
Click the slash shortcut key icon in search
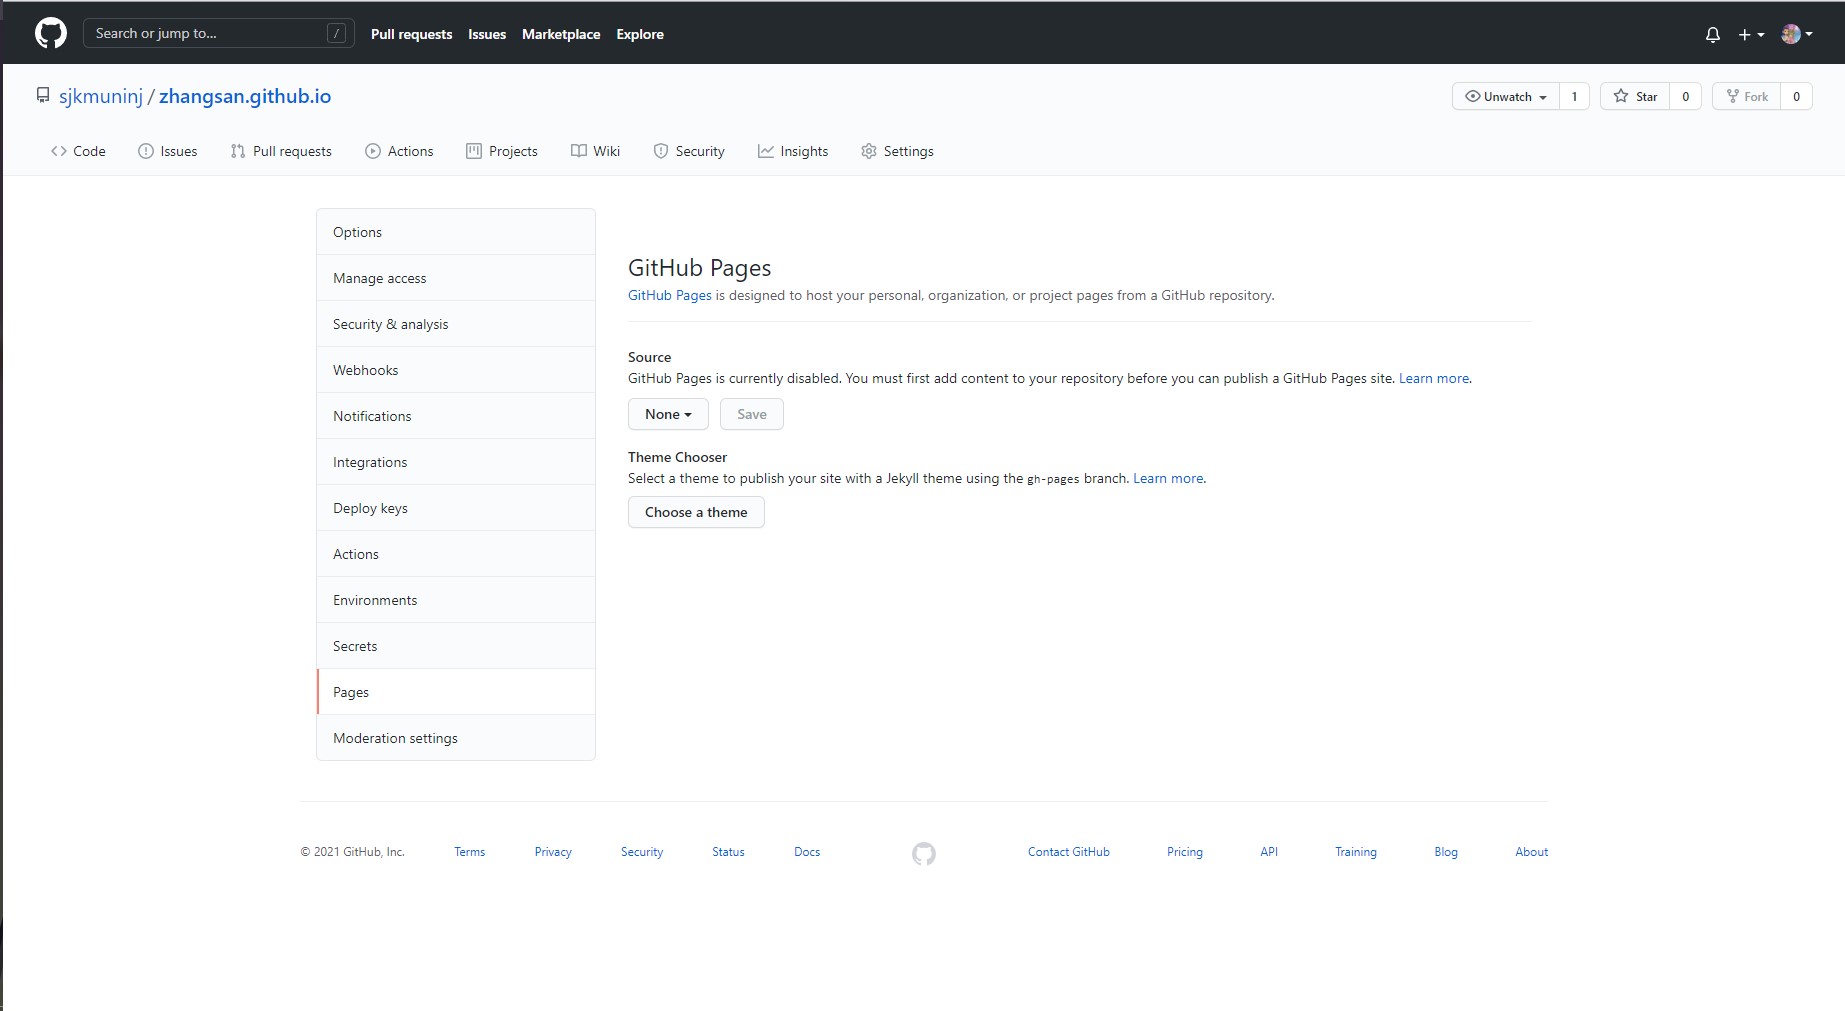pyautogui.click(x=337, y=33)
